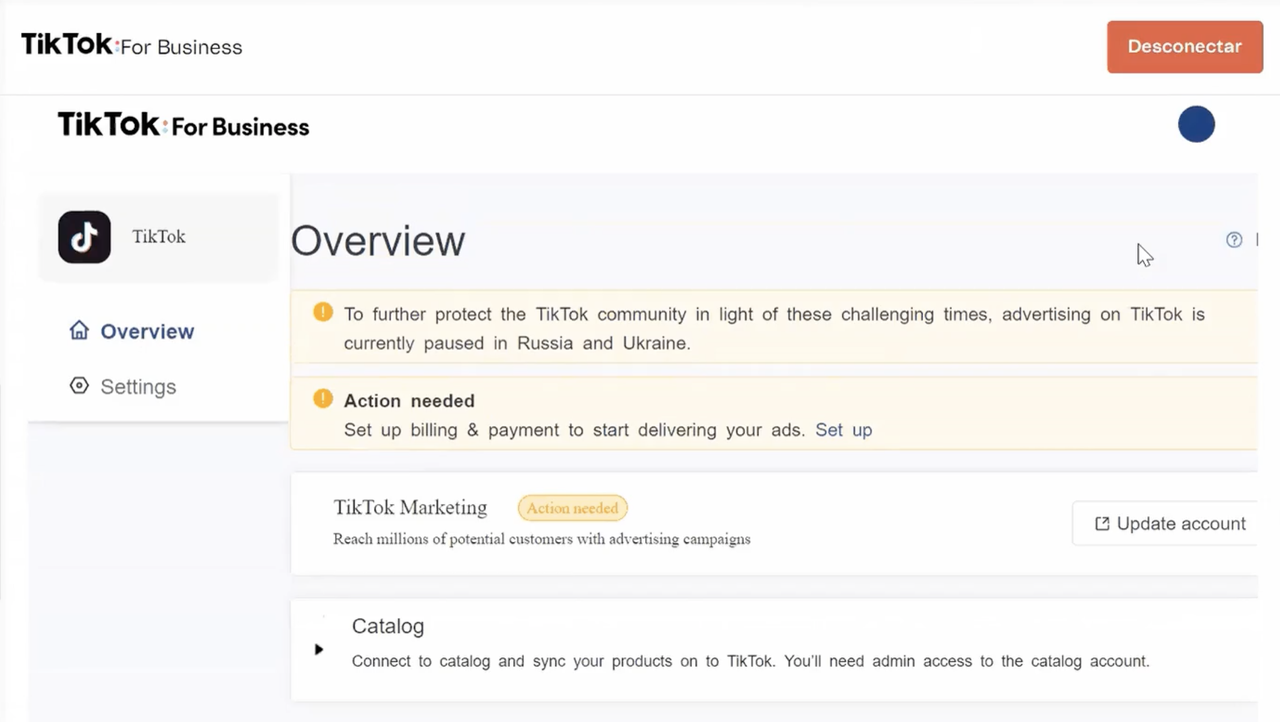The width and height of the screenshot is (1280, 722).
Task: Click the Desconectar button
Action: (1185, 47)
